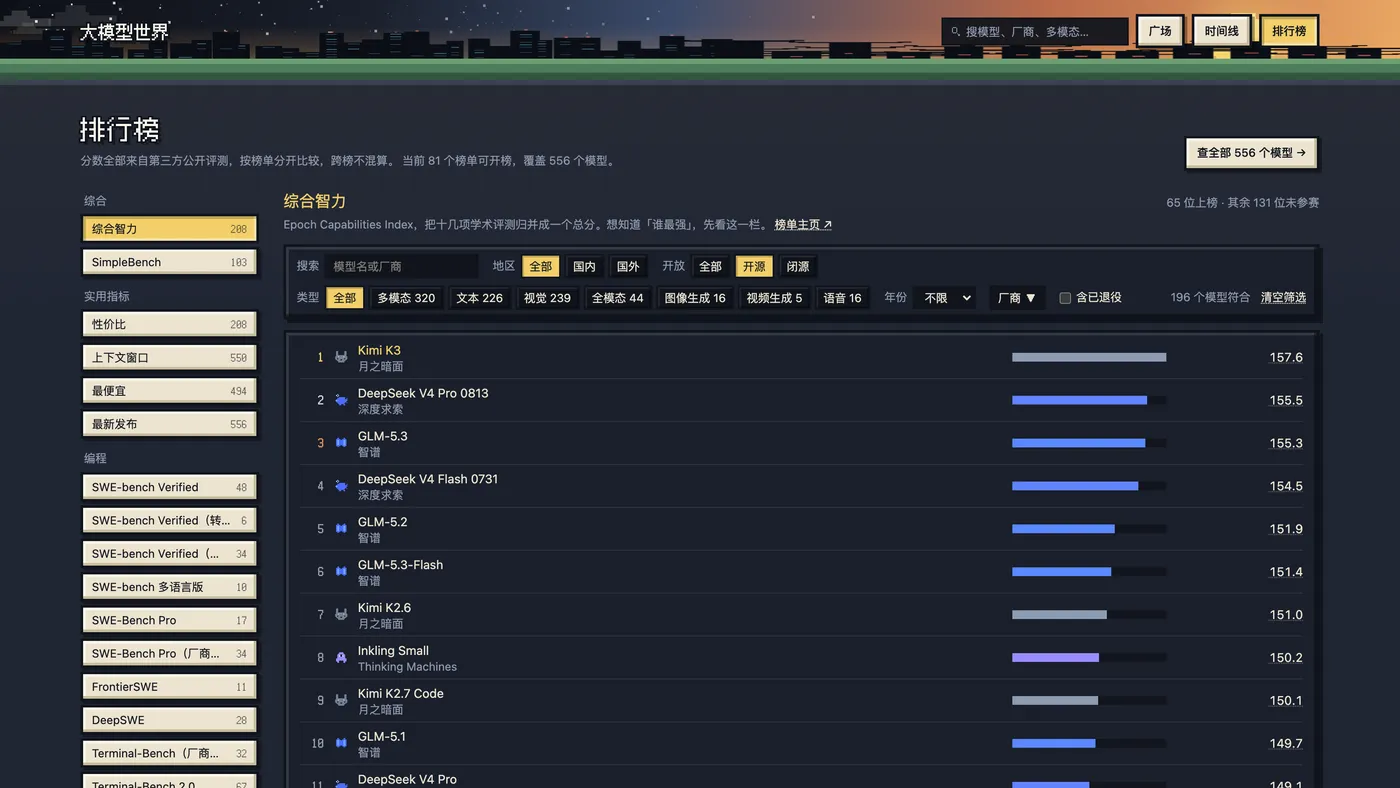Click the 196 个模型符合 count text
Image resolution: width=1400 pixels, height=788 pixels.
(x=1210, y=298)
